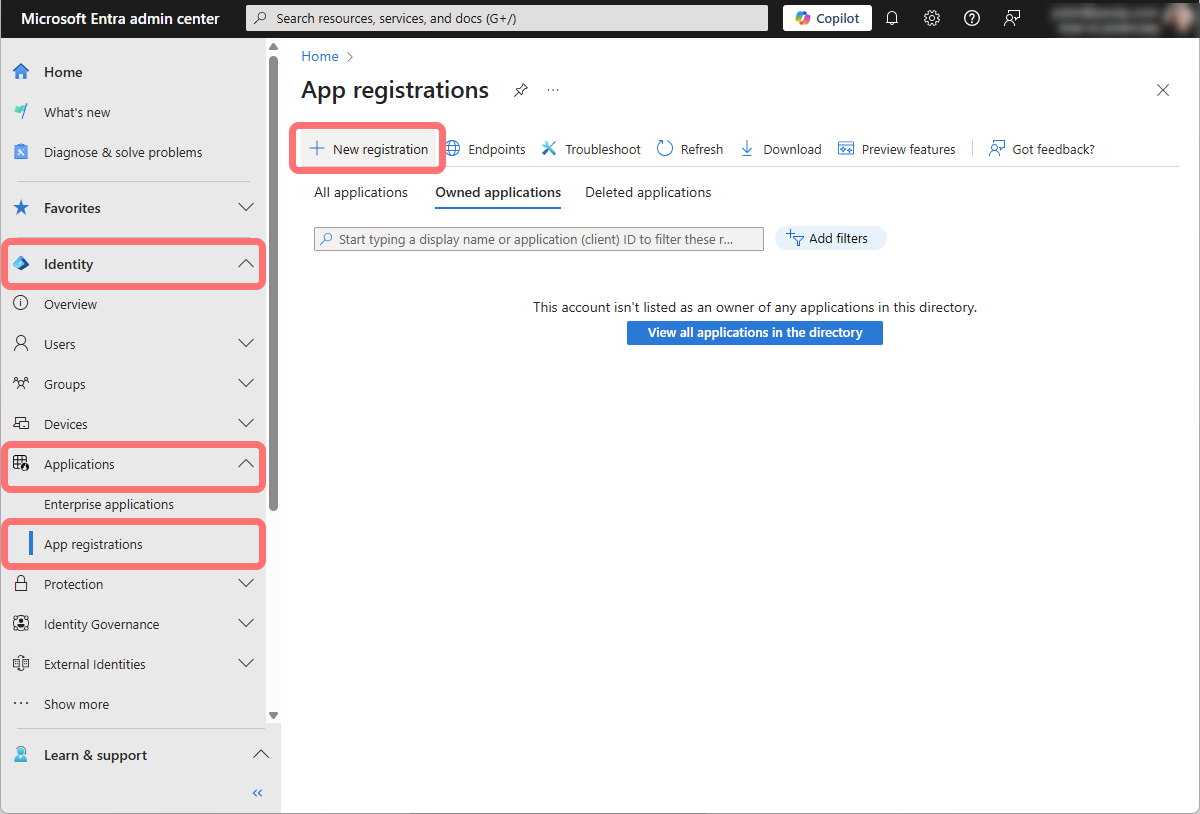The width and height of the screenshot is (1200, 814).
Task: Click the Copilot button
Action: coord(827,18)
